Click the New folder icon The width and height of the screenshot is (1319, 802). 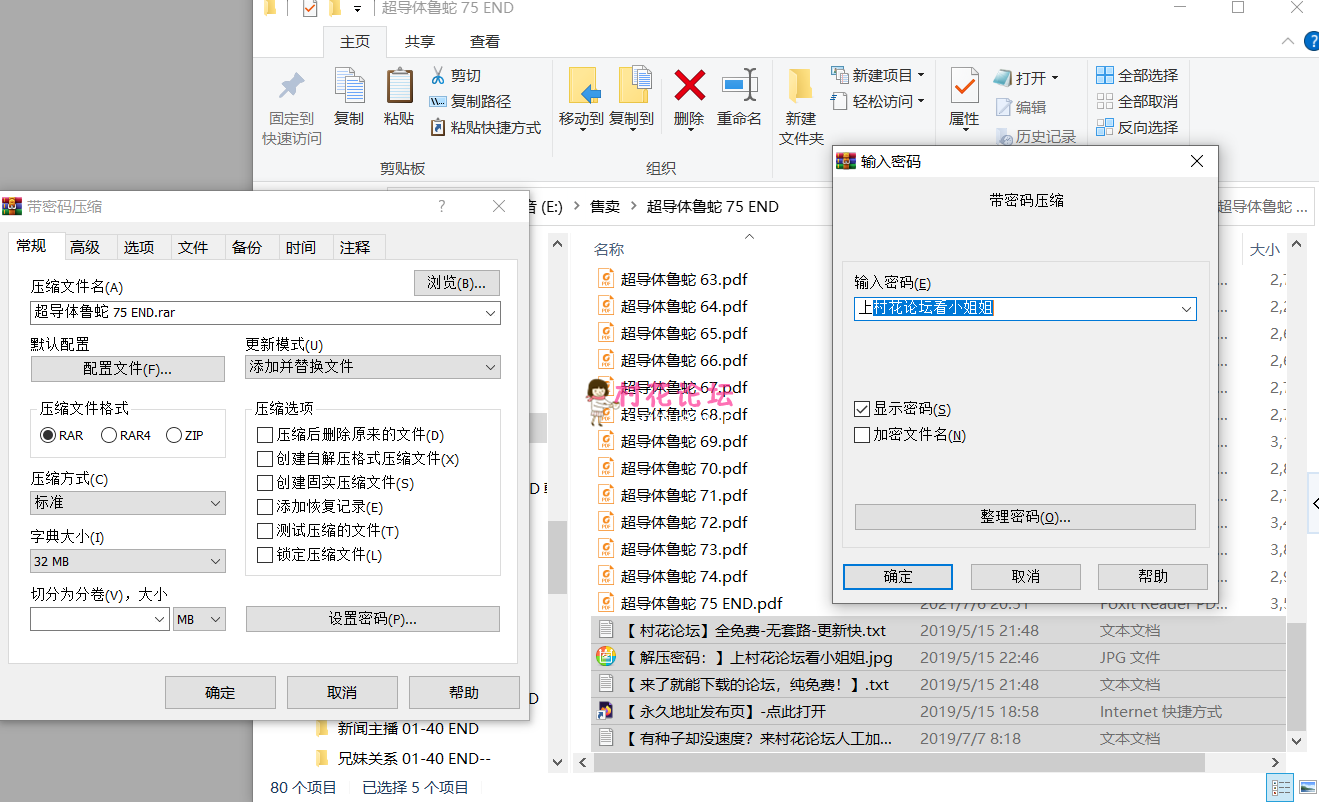pyautogui.click(x=800, y=86)
